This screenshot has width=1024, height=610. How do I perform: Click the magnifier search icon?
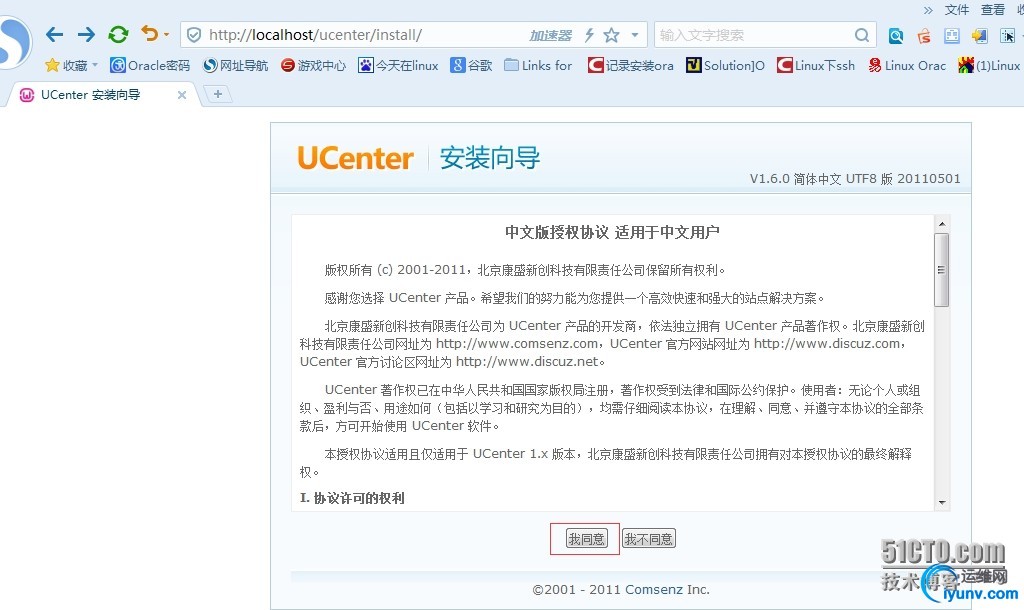click(x=862, y=35)
